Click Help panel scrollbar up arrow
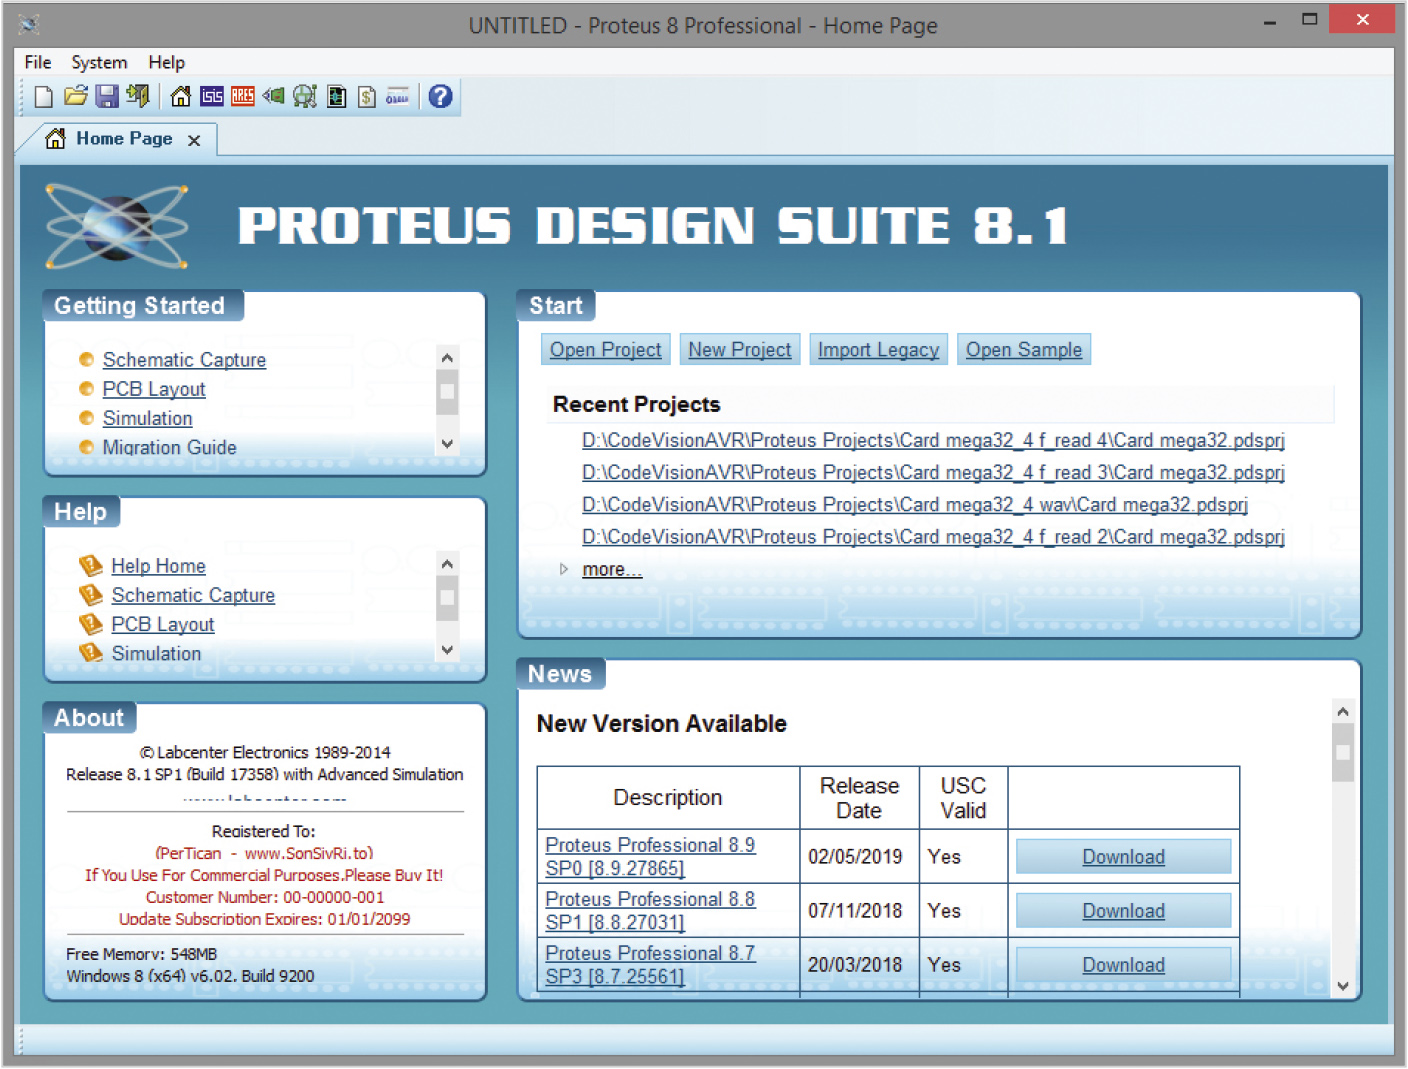 [x=447, y=563]
